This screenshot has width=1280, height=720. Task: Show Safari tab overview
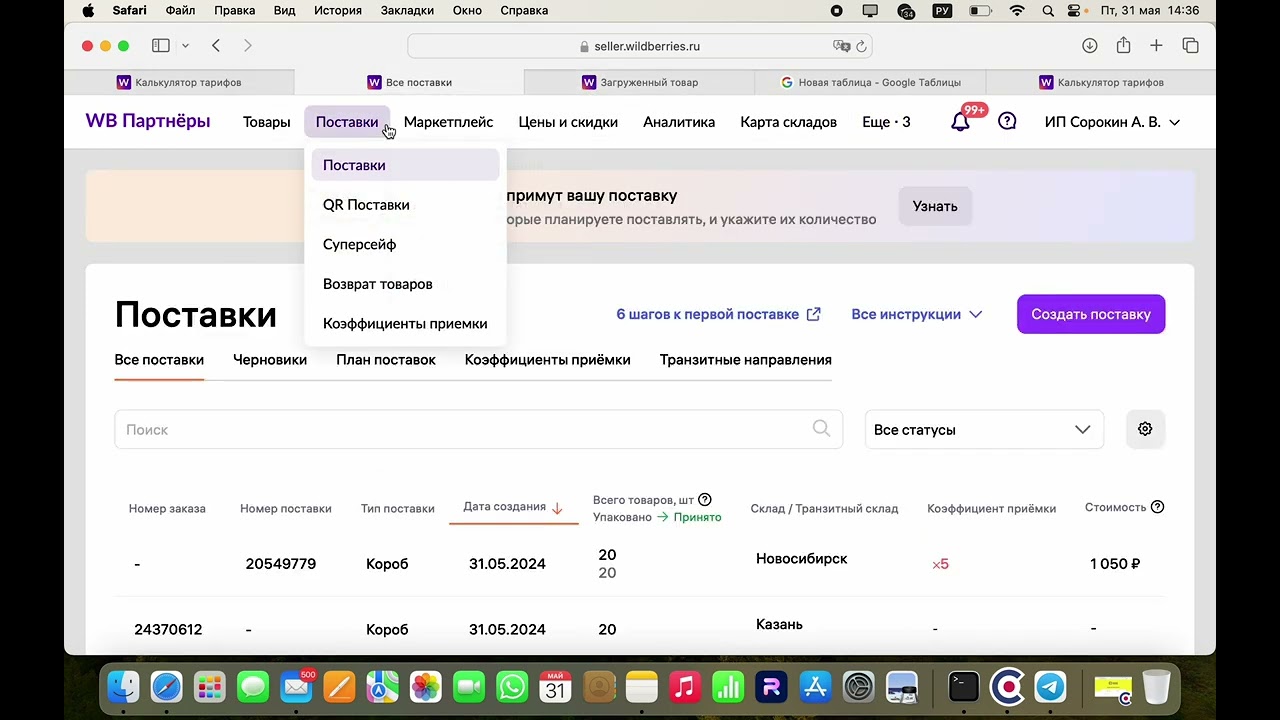point(1190,46)
